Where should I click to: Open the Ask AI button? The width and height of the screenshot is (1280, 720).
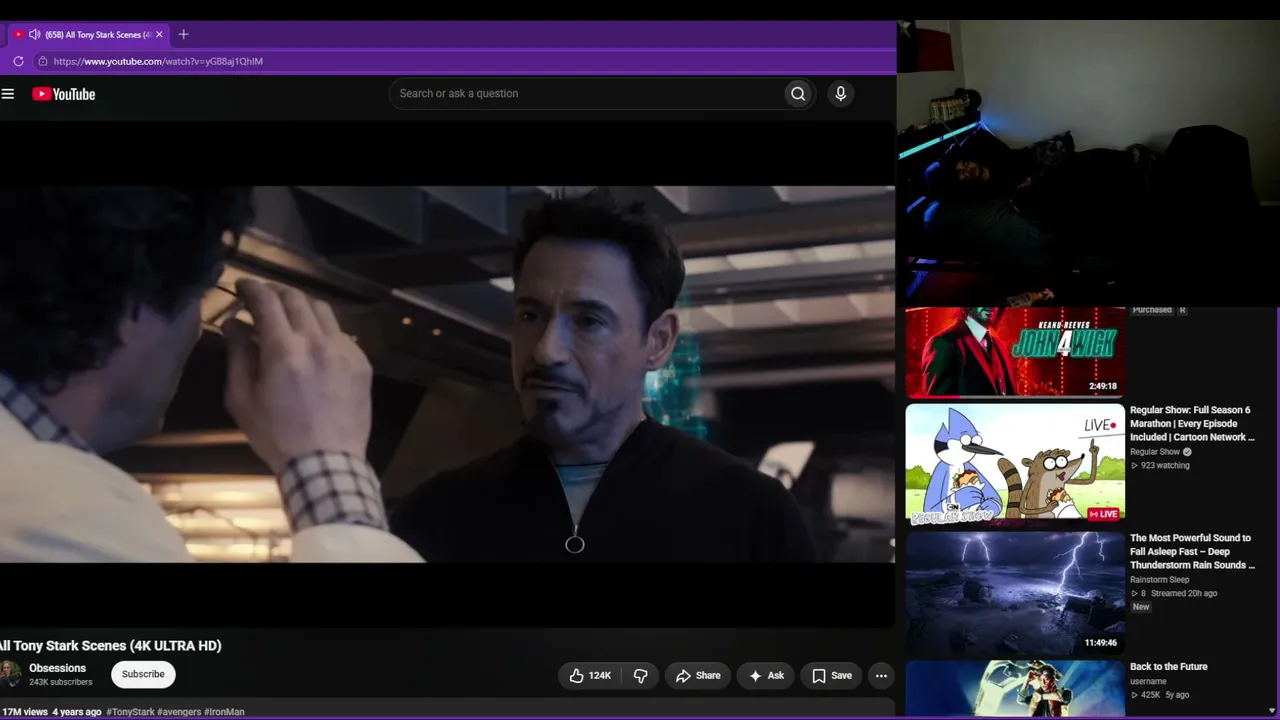click(766, 676)
